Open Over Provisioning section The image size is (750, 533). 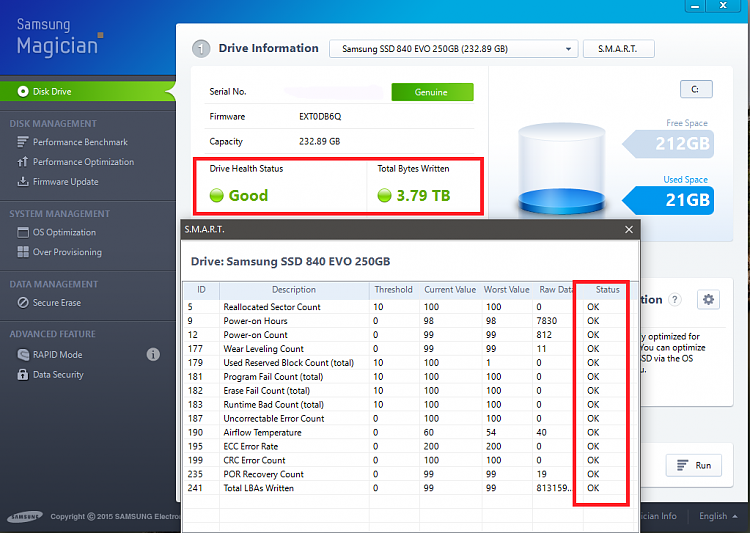point(67,252)
